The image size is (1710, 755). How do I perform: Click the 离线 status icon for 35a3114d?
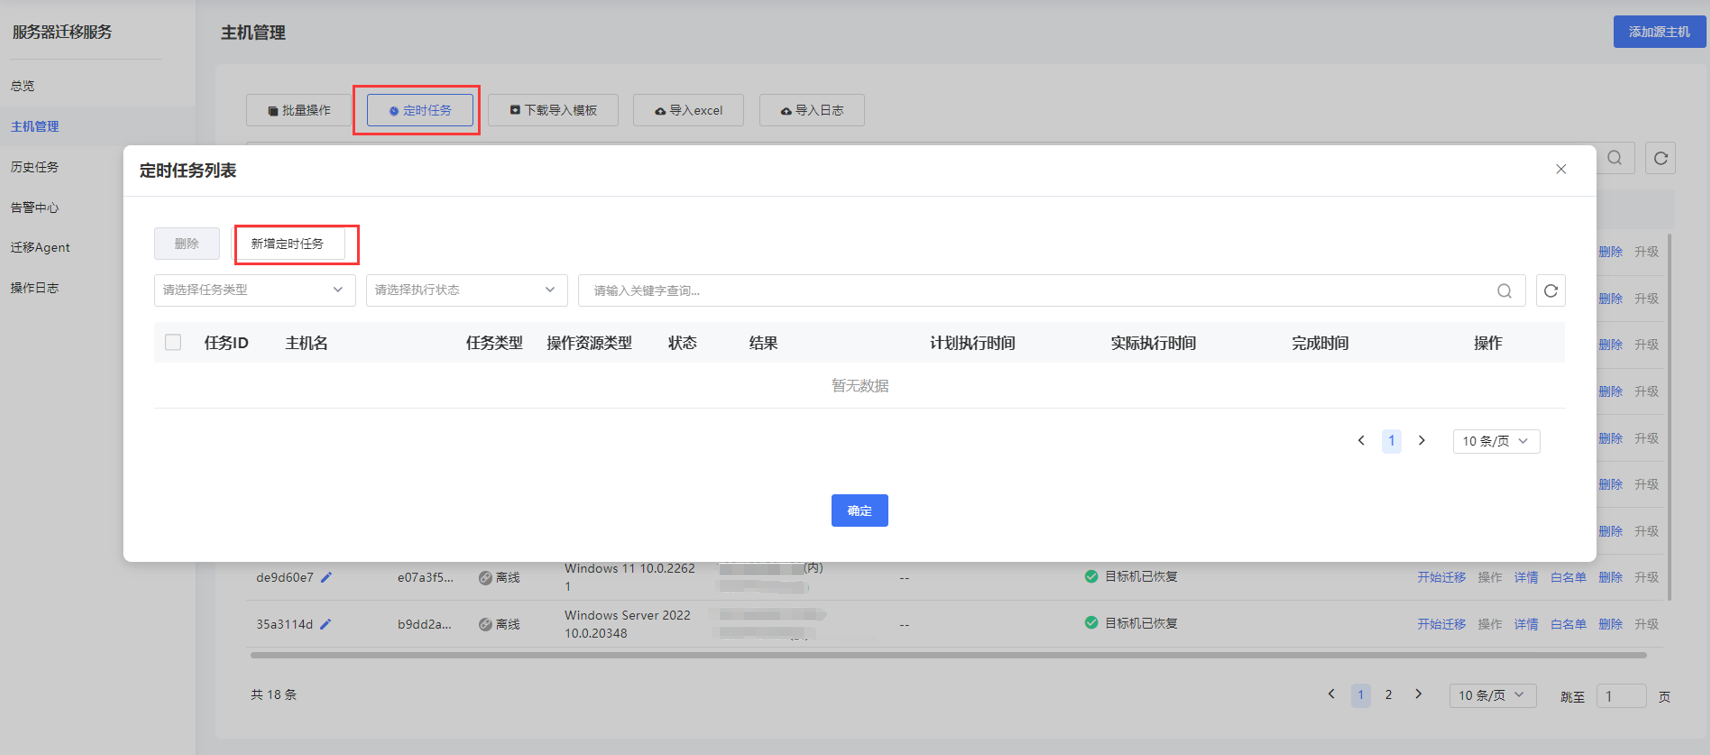[x=485, y=624]
